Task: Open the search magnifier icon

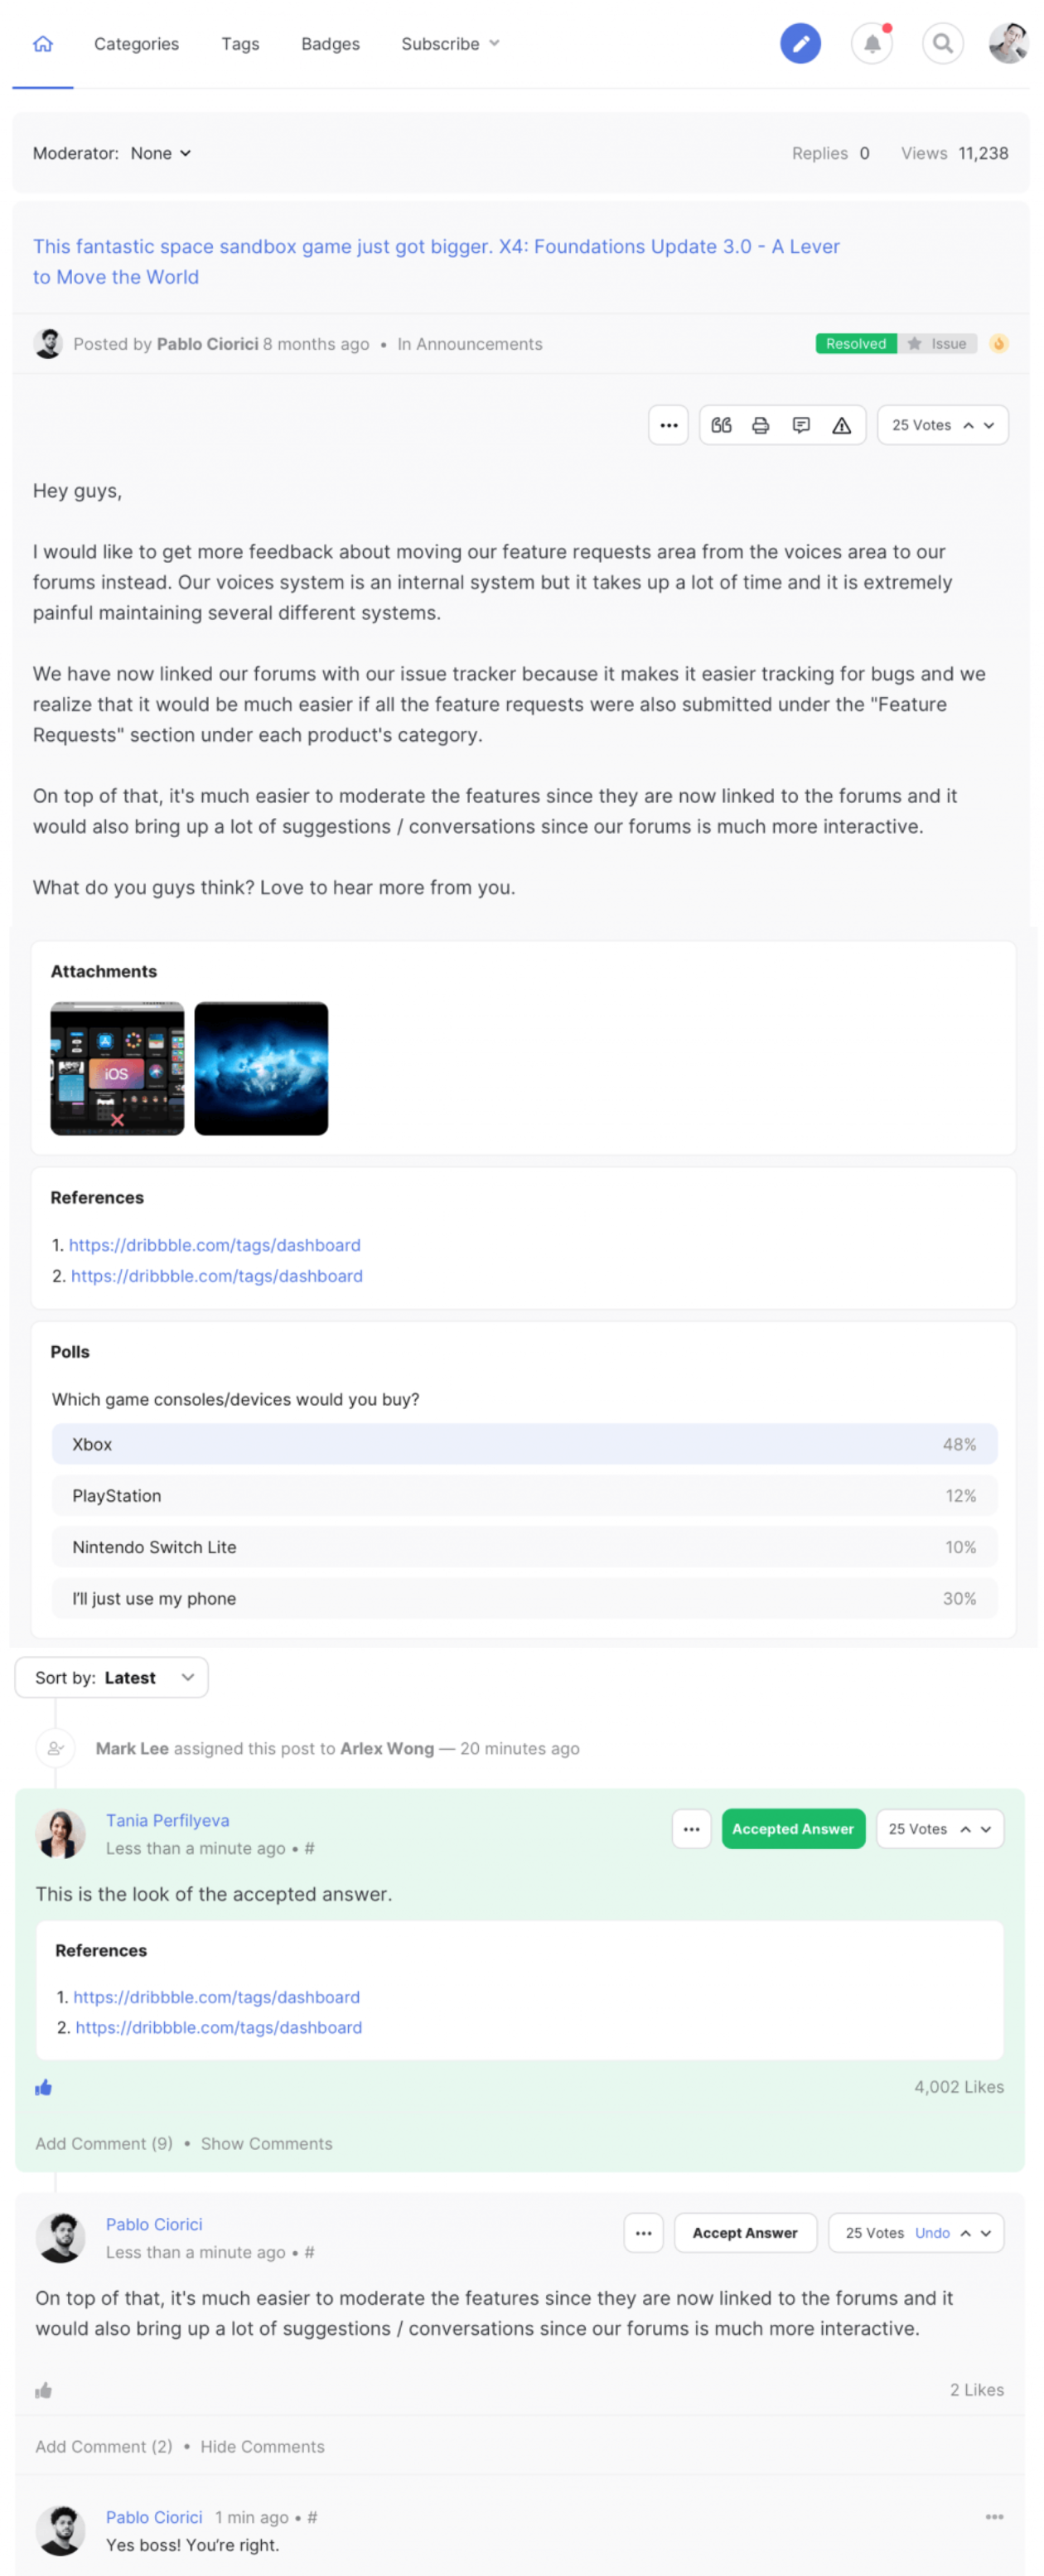Action: [942, 44]
